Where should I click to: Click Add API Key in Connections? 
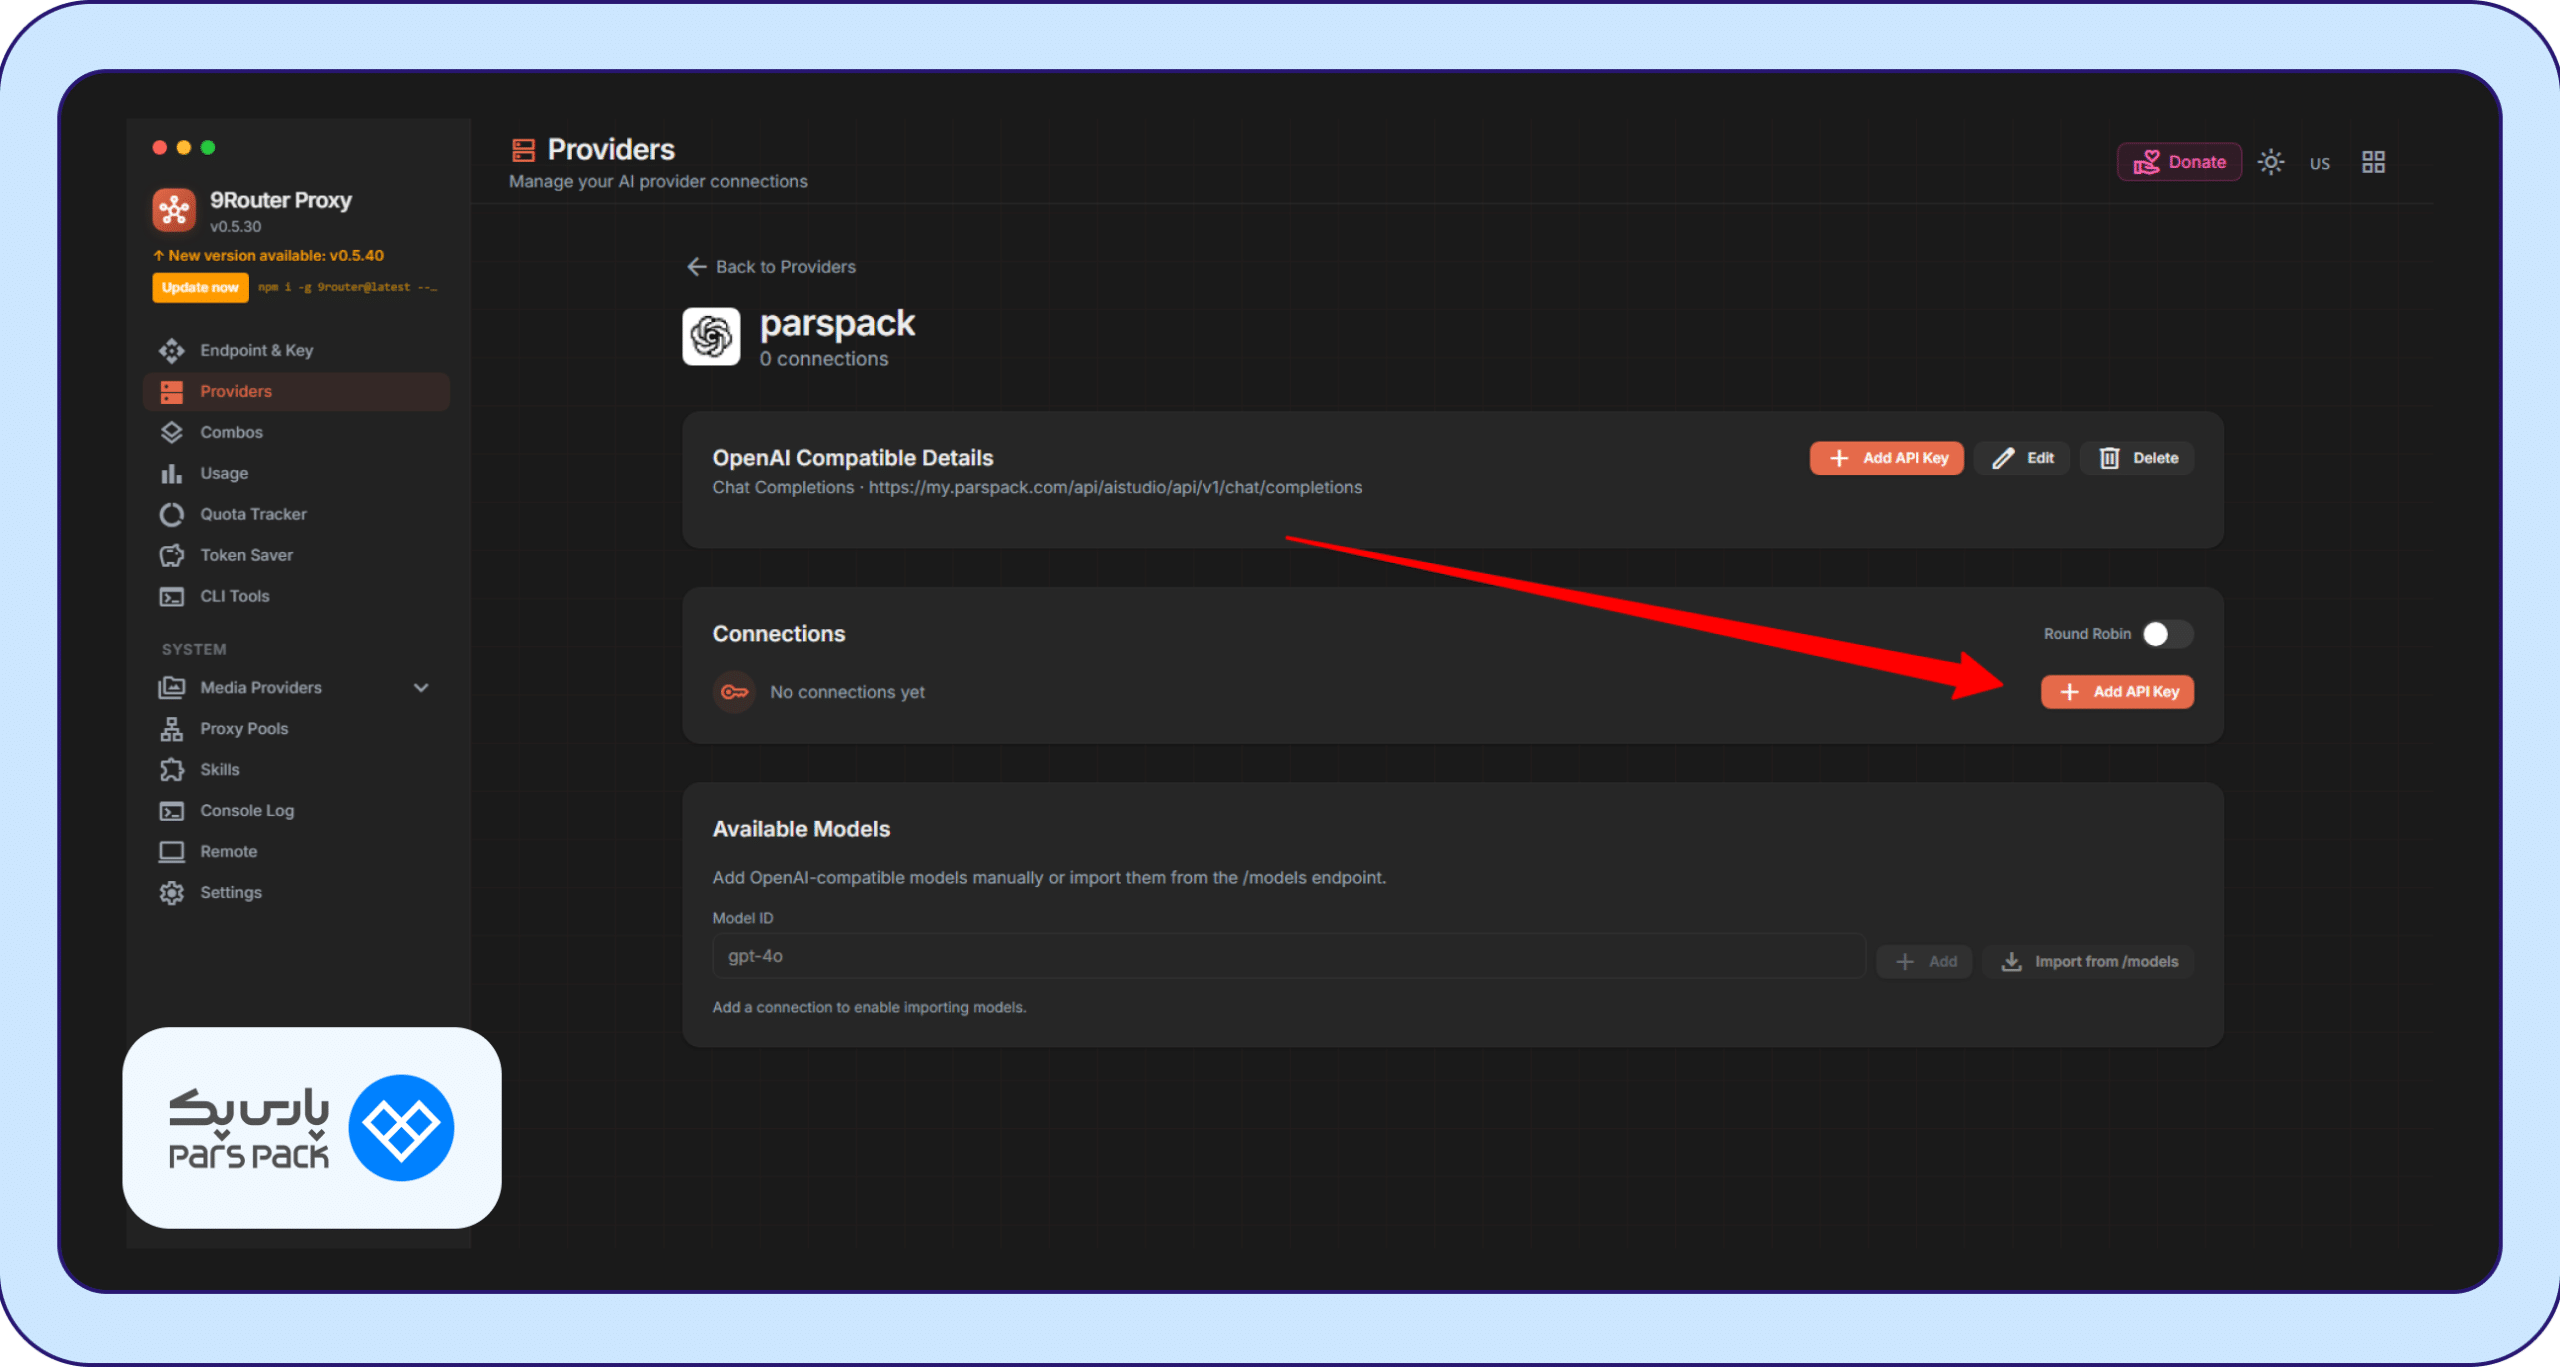coord(2117,692)
